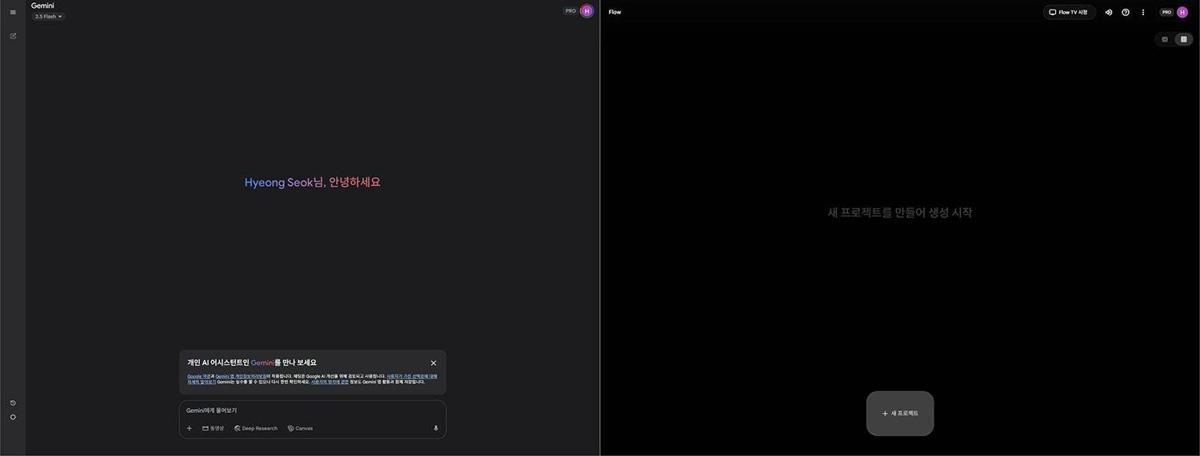The width and height of the screenshot is (1200, 456).
Task: Open the Gemini hamburger main menu
Action: click(13, 12)
